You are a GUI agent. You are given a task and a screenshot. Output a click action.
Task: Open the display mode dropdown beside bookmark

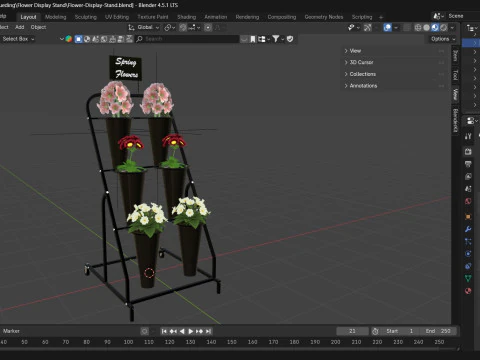[x=264, y=39]
